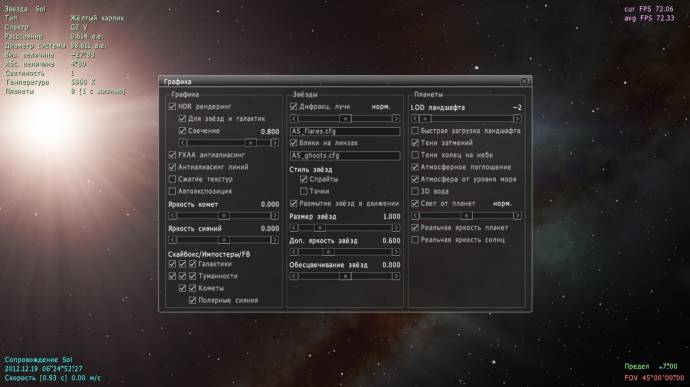Click right arrow of LOD ландшафта slider
The height and width of the screenshot is (387, 690).
(517, 119)
